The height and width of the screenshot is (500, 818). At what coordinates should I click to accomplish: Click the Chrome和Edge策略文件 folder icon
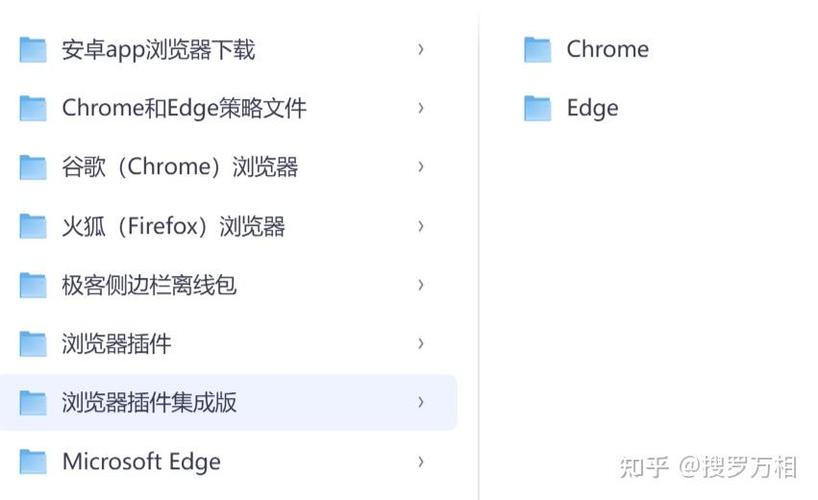(x=33, y=109)
